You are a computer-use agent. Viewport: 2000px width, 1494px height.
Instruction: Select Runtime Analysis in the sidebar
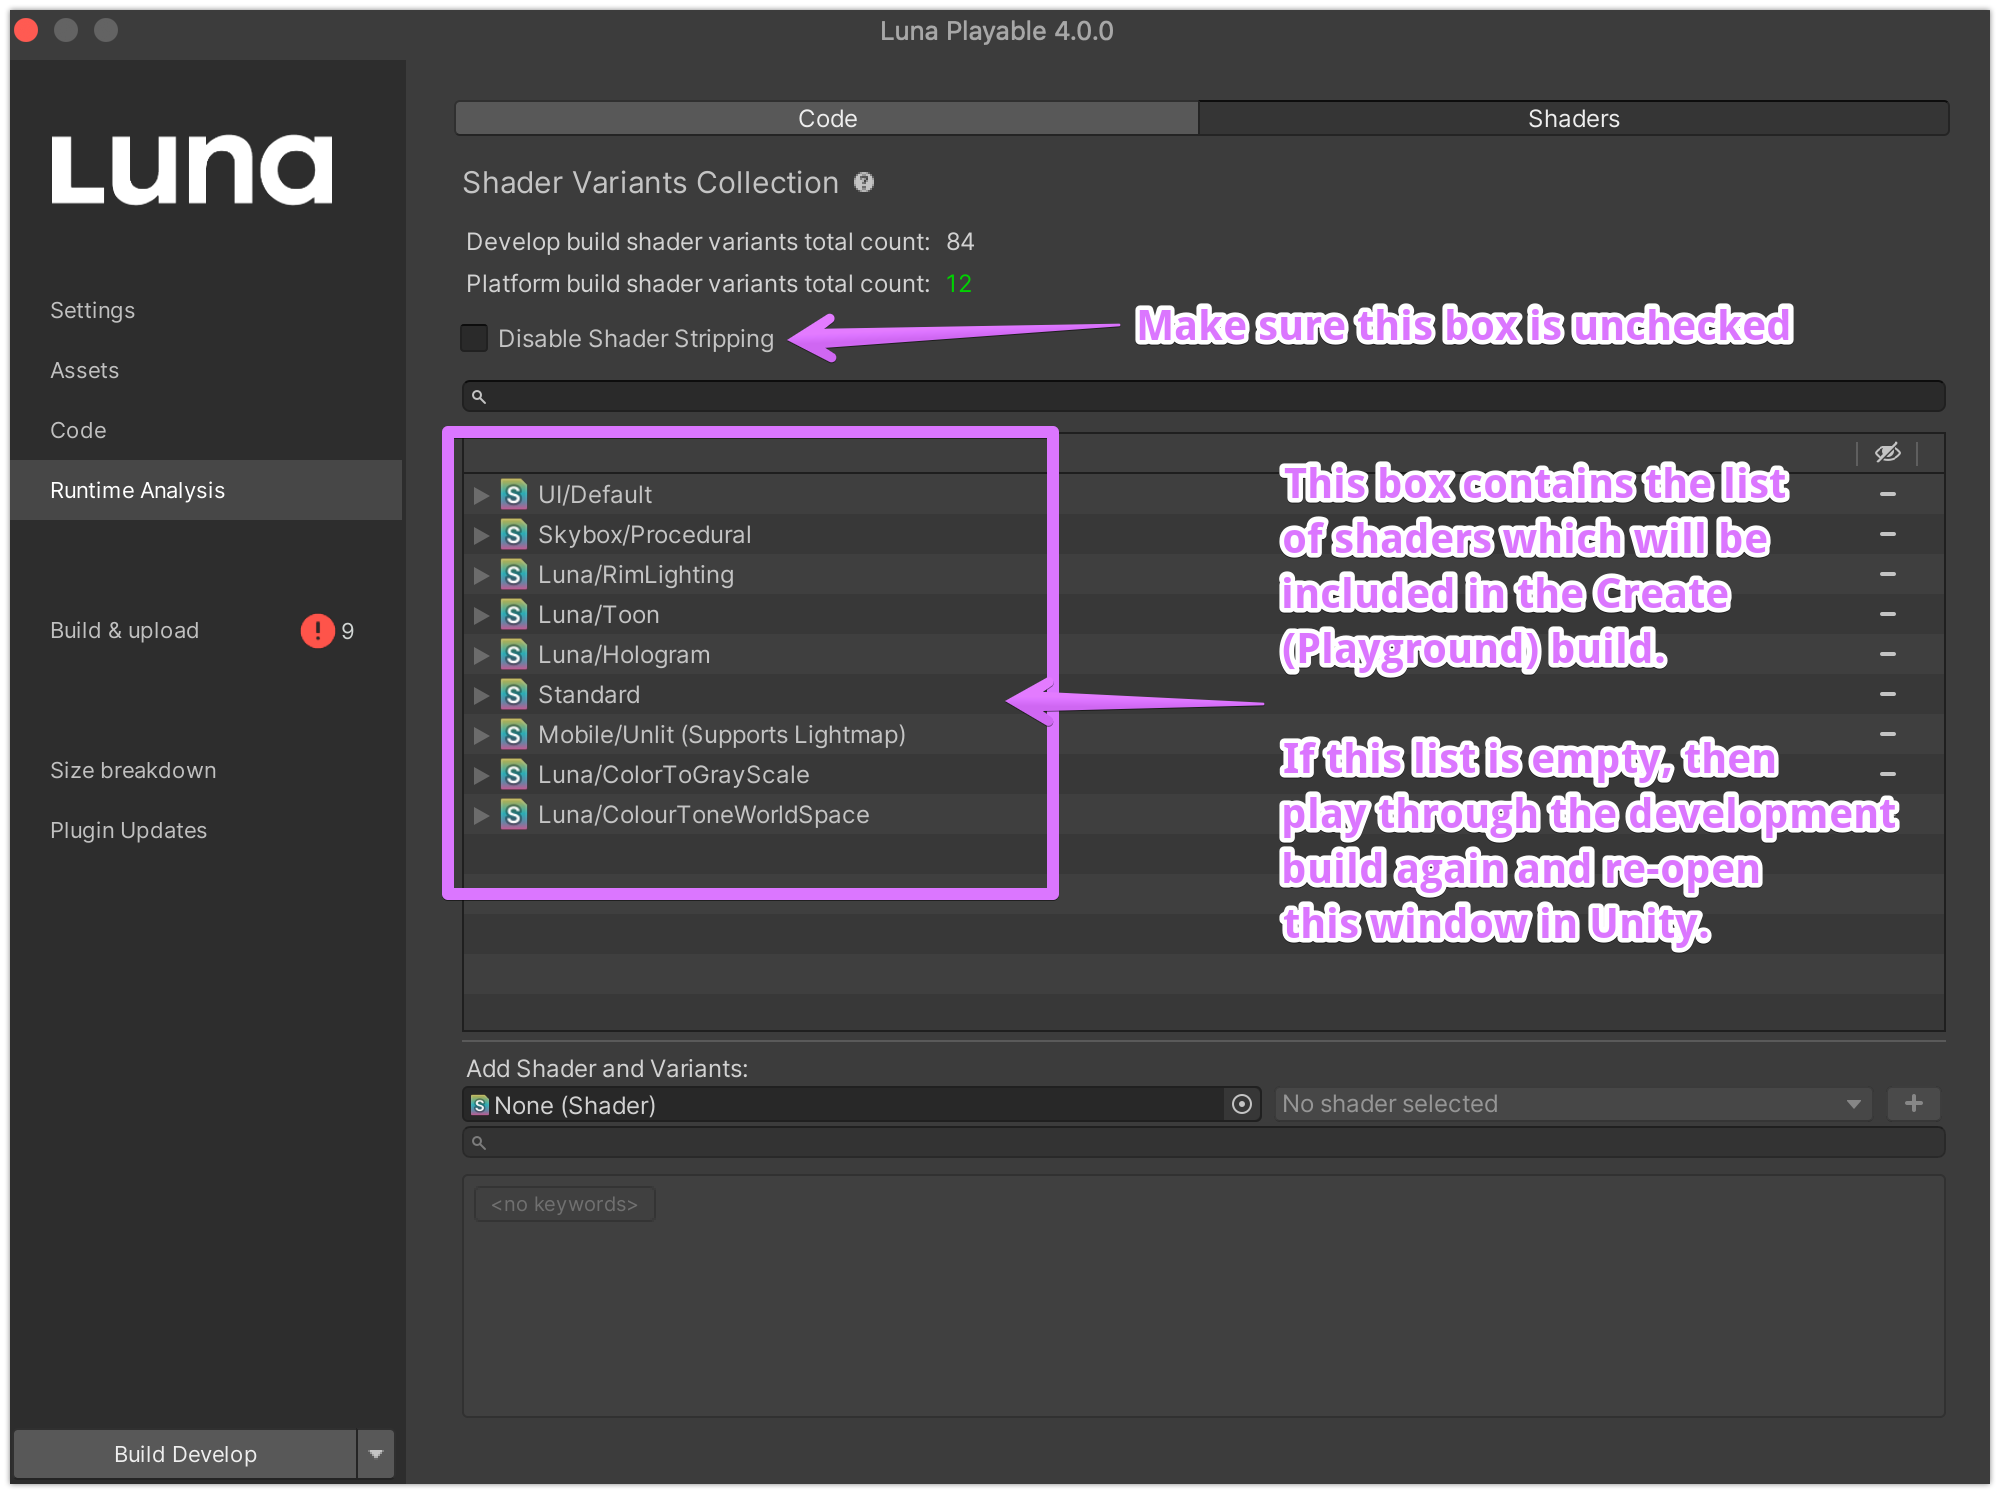[206, 490]
